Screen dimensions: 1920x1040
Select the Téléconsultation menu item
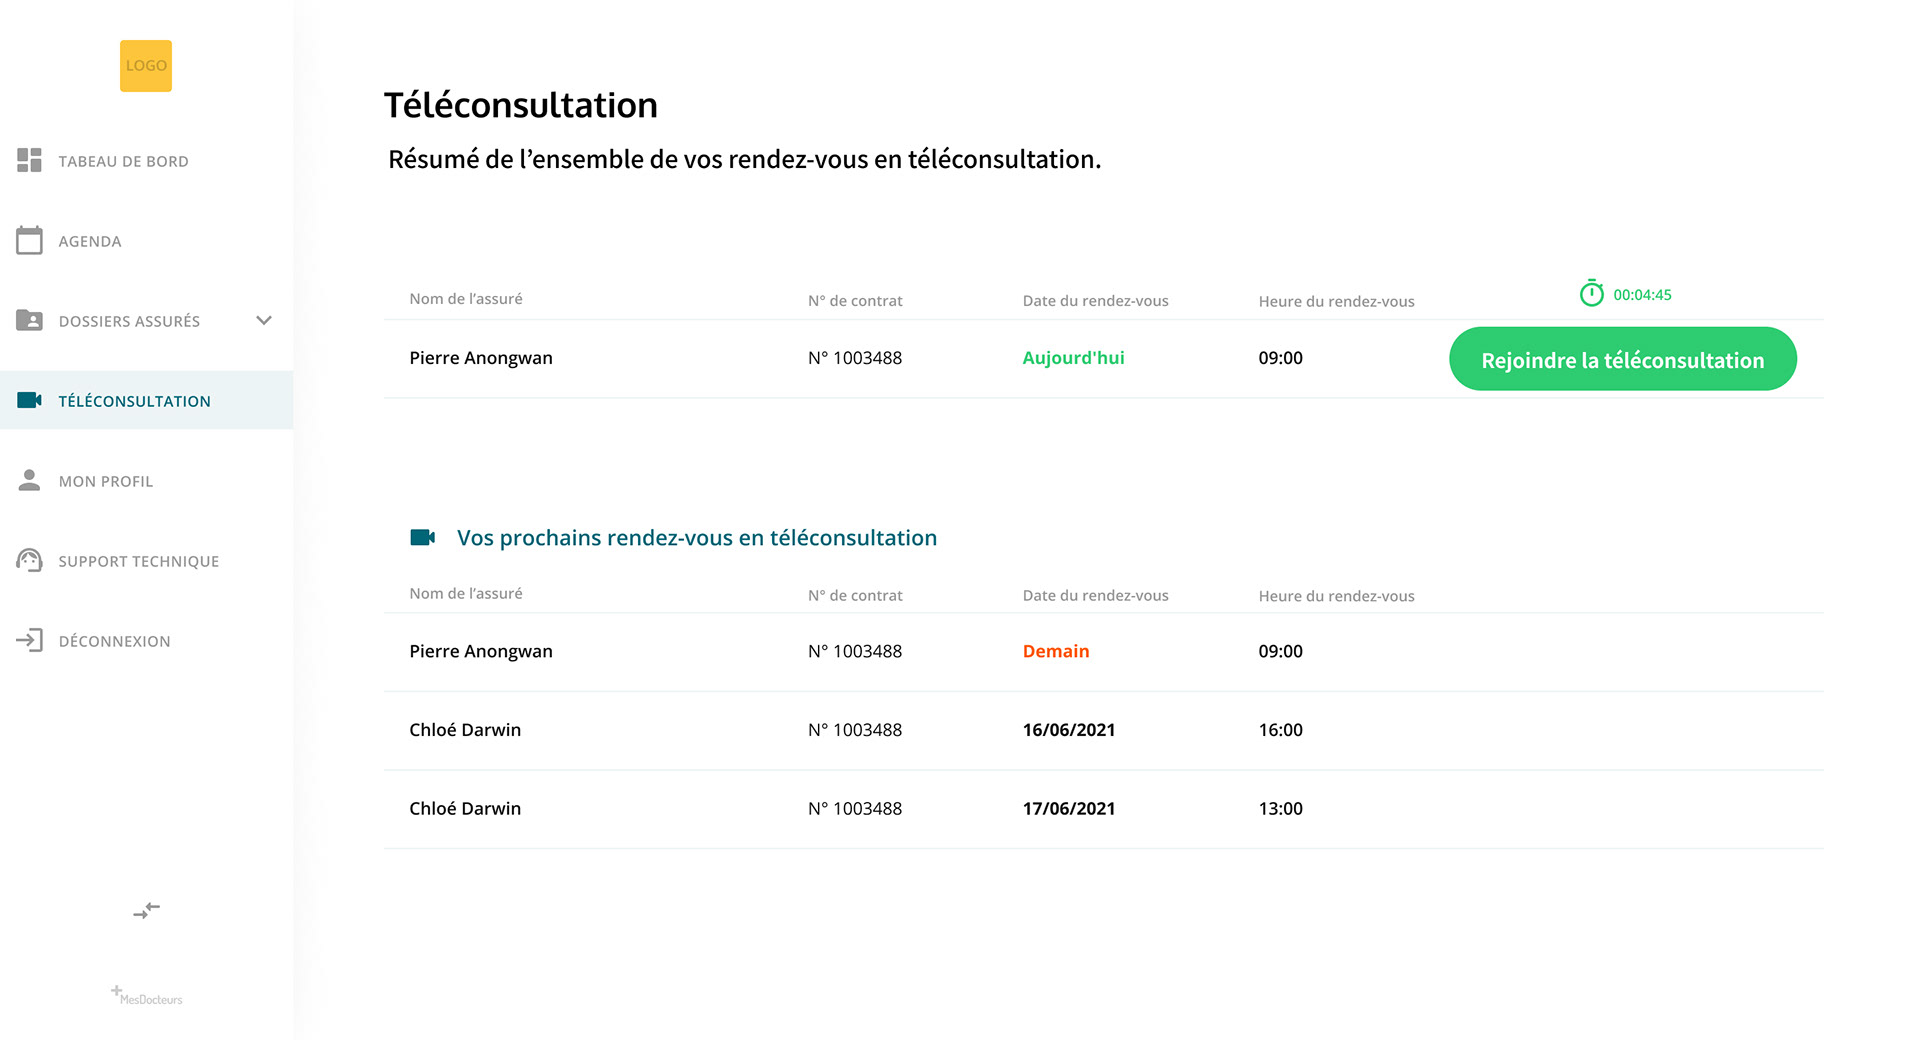click(146, 400)
